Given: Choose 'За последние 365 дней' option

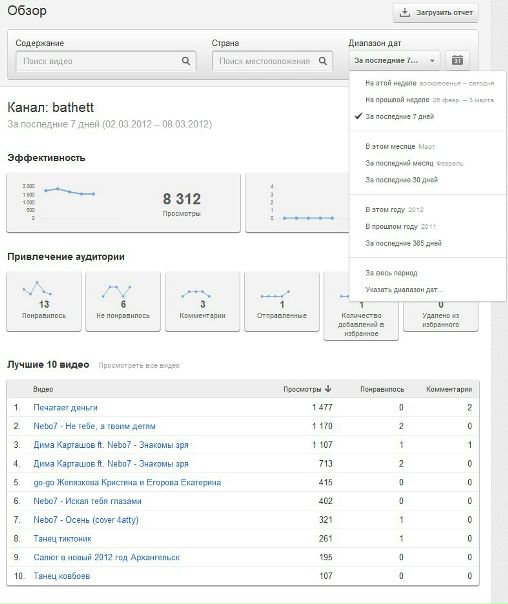Looking at the screenshot, I should coord(403,243).
